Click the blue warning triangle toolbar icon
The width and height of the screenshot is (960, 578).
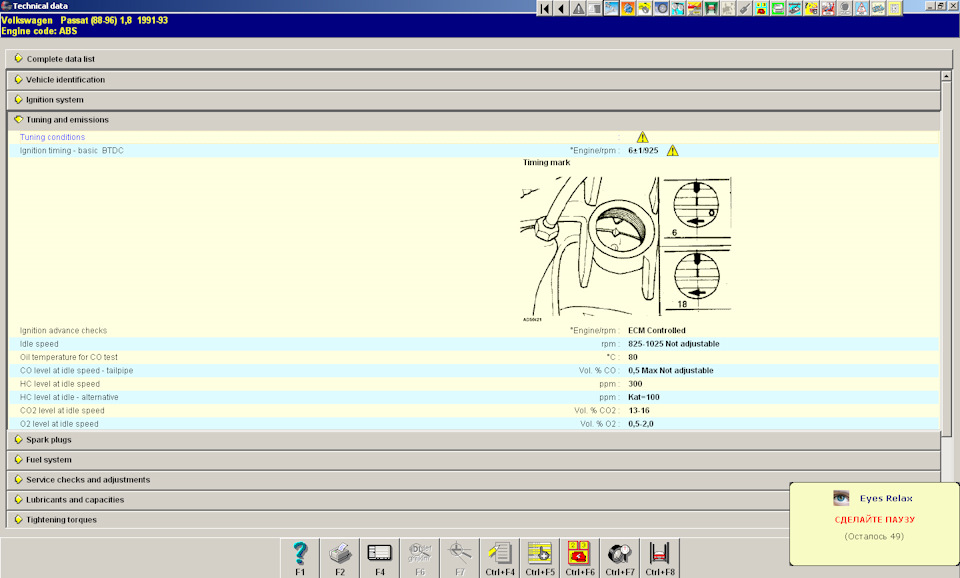point(861,9)
